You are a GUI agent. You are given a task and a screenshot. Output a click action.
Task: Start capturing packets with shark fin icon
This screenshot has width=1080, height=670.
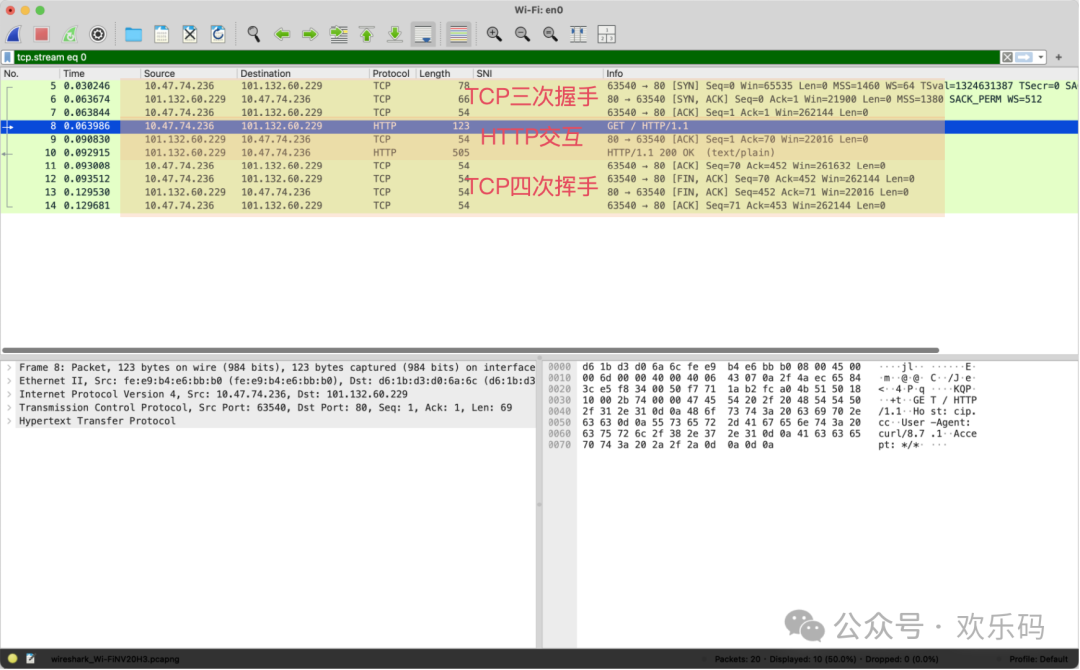click(14, 34)
